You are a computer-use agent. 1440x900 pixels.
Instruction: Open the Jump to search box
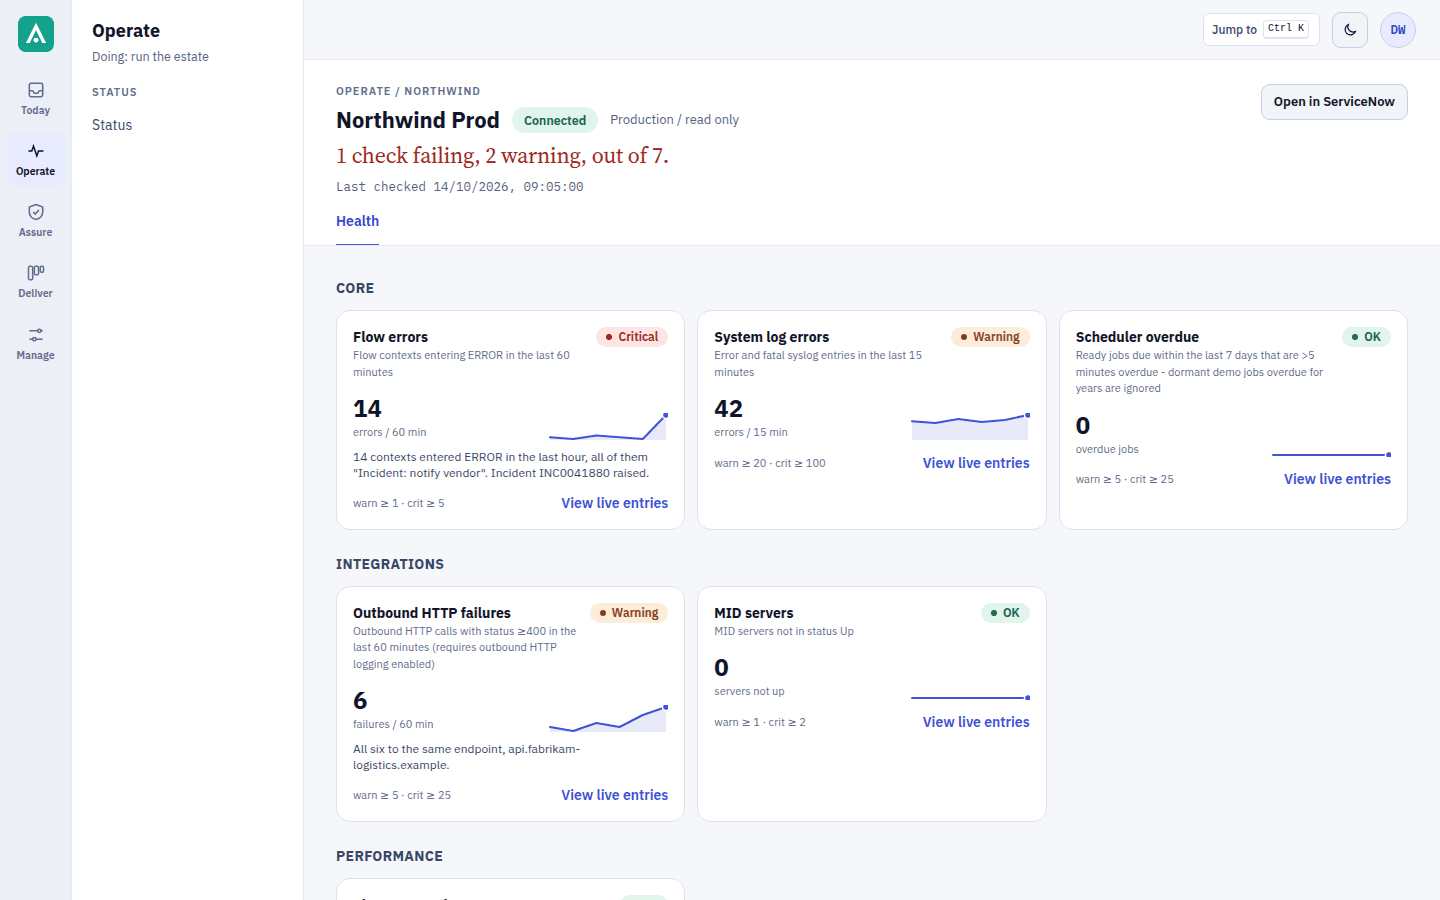tap(1261, 30)
